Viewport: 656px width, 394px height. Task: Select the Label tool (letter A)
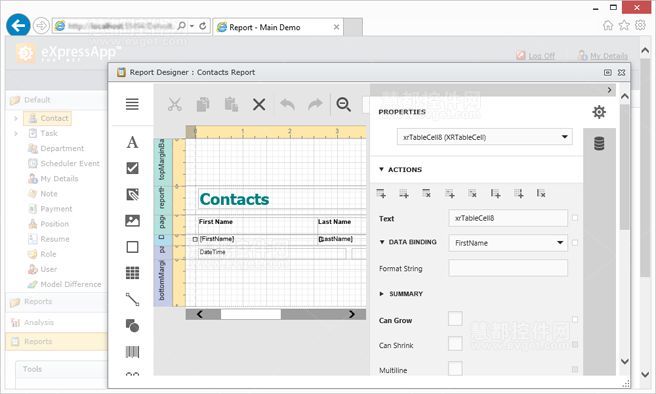(x=132, y=142)
